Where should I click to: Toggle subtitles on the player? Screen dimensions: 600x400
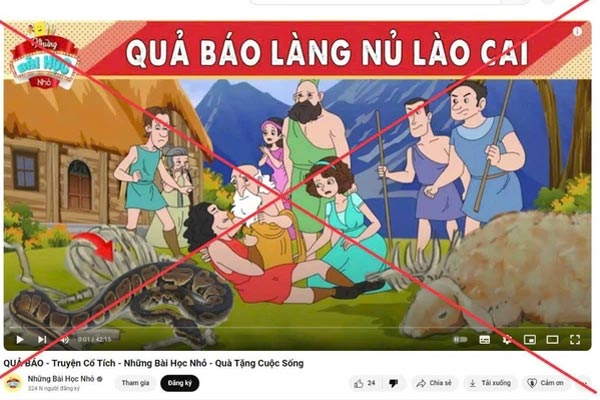click(x=484, y=340)
